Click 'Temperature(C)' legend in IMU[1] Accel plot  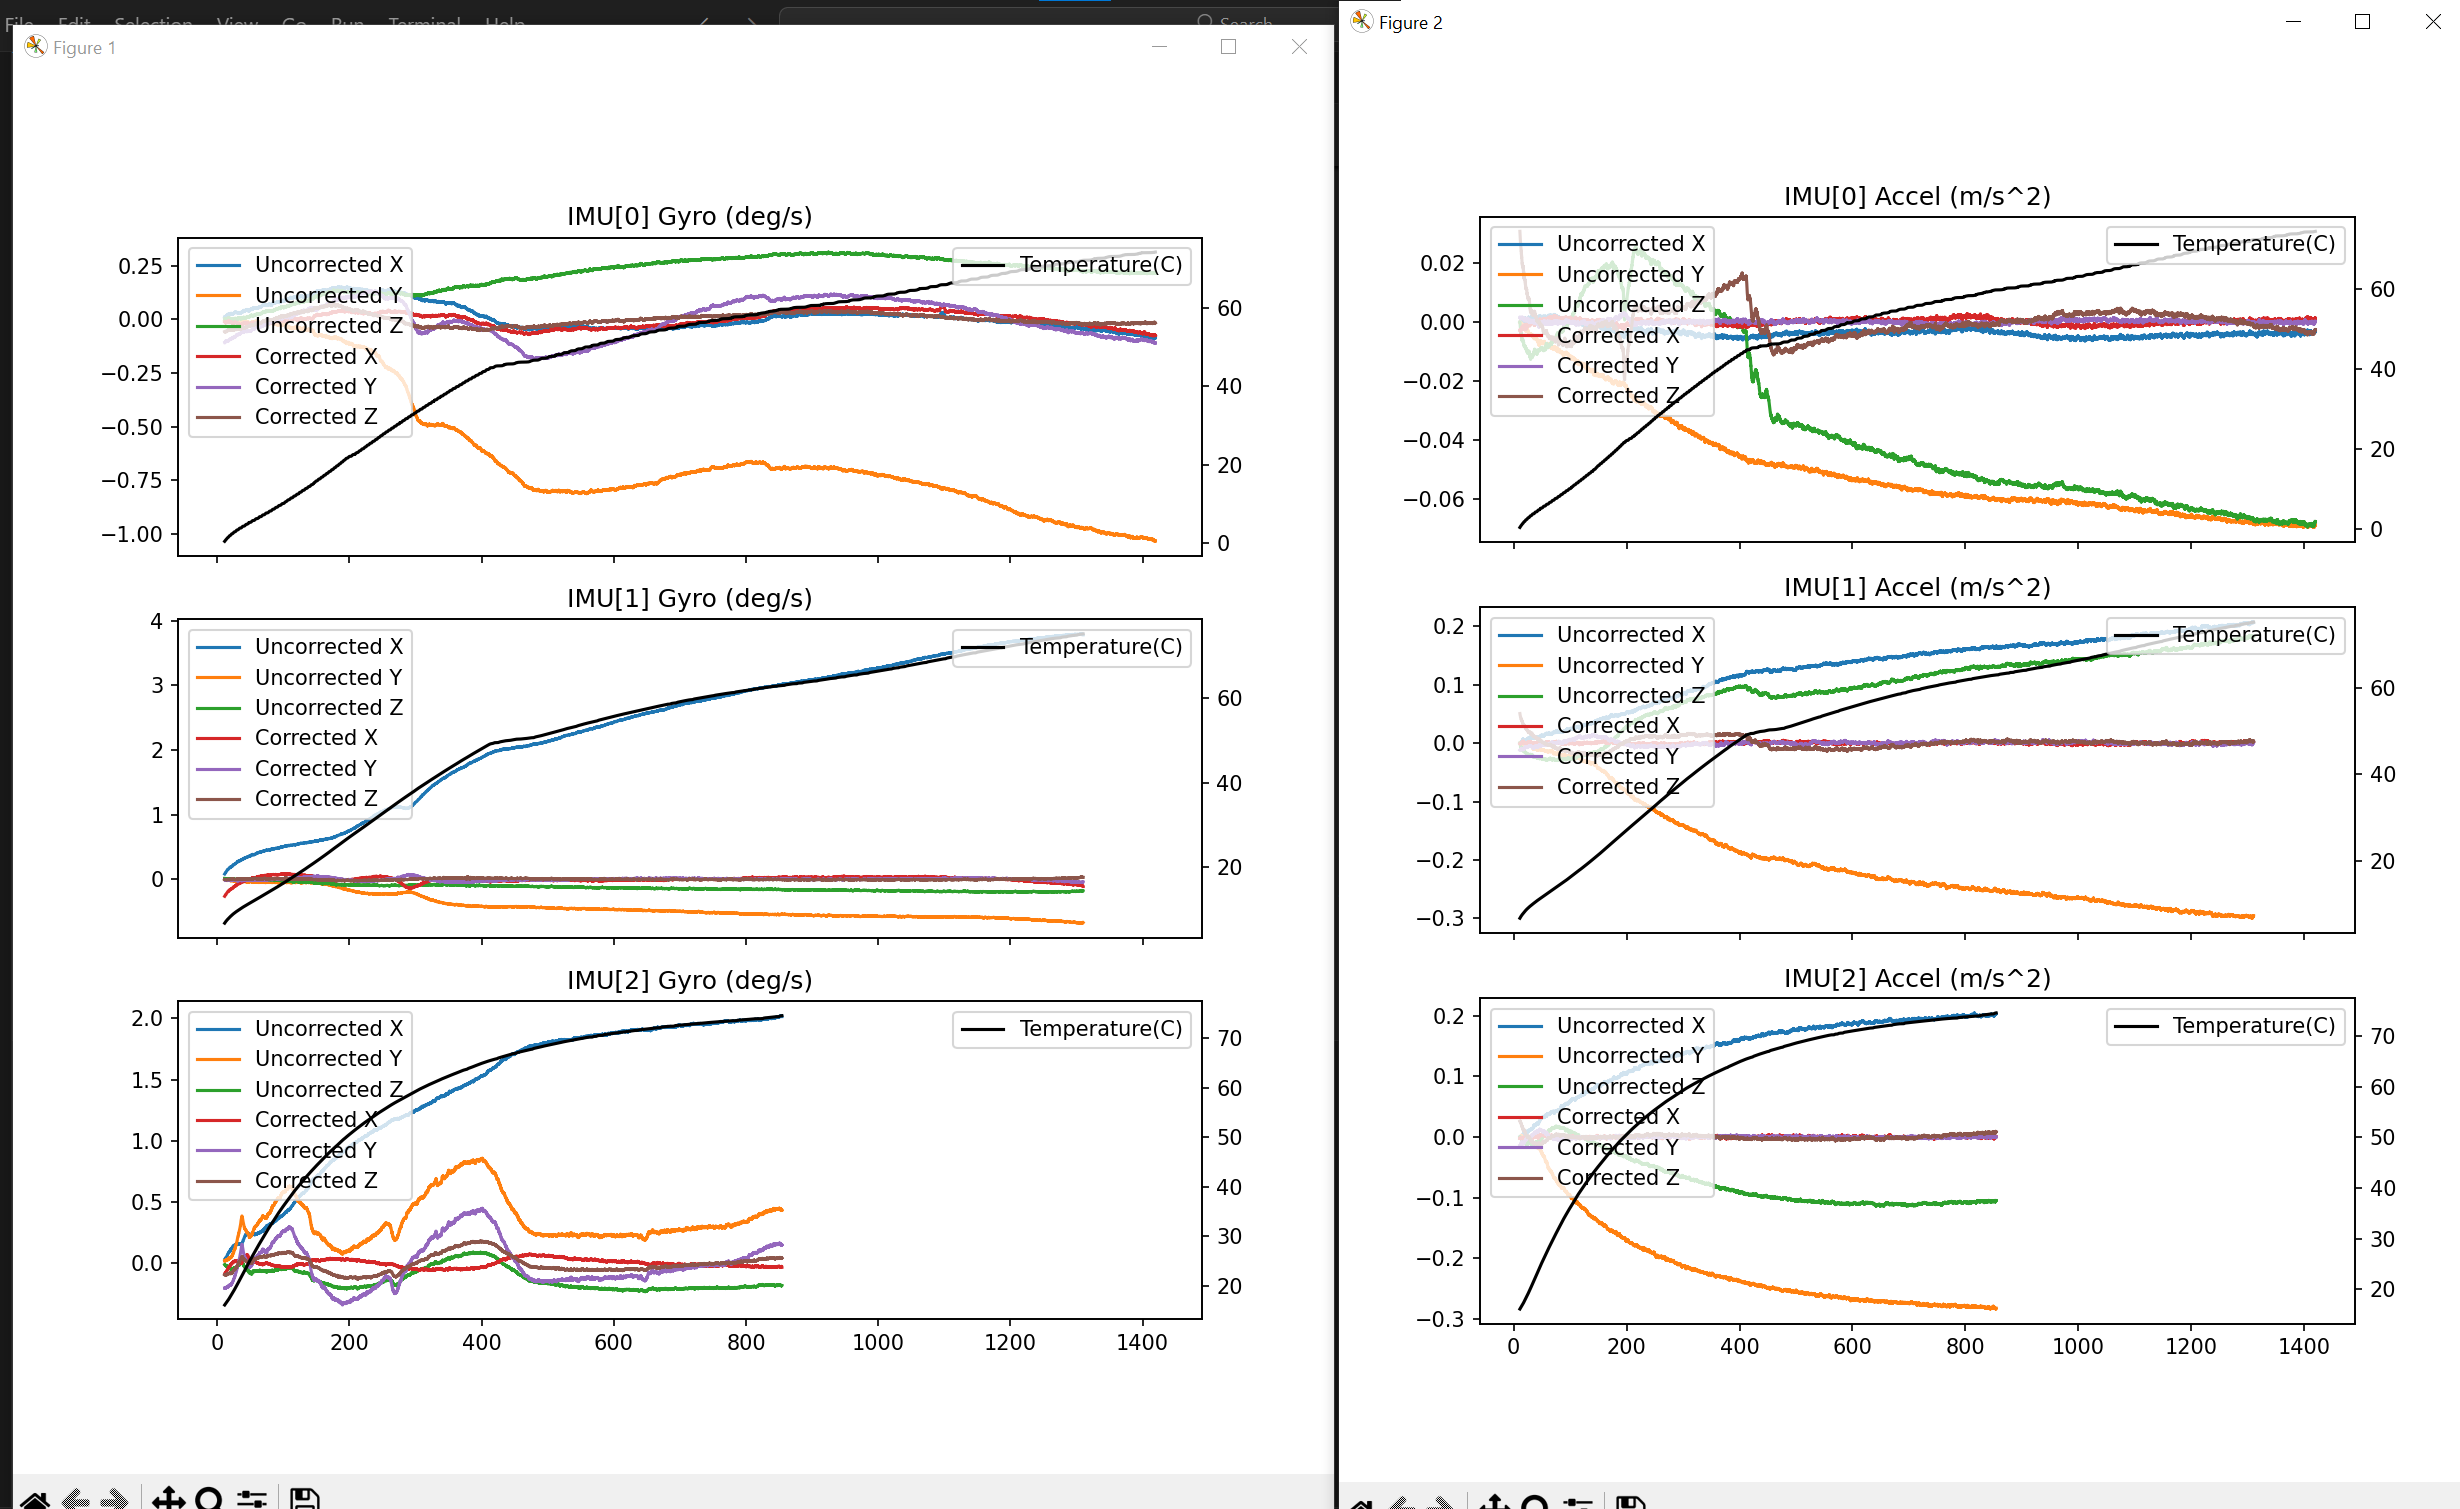2254,635
